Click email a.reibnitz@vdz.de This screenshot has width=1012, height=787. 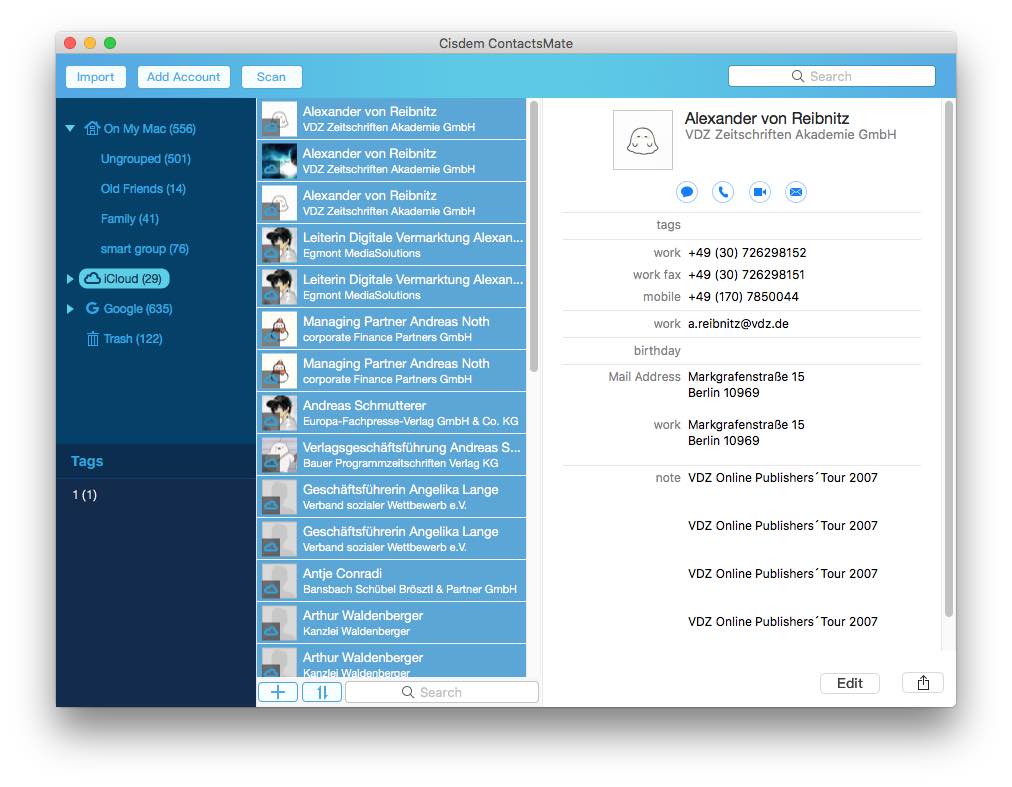click(x=738, y=323)
